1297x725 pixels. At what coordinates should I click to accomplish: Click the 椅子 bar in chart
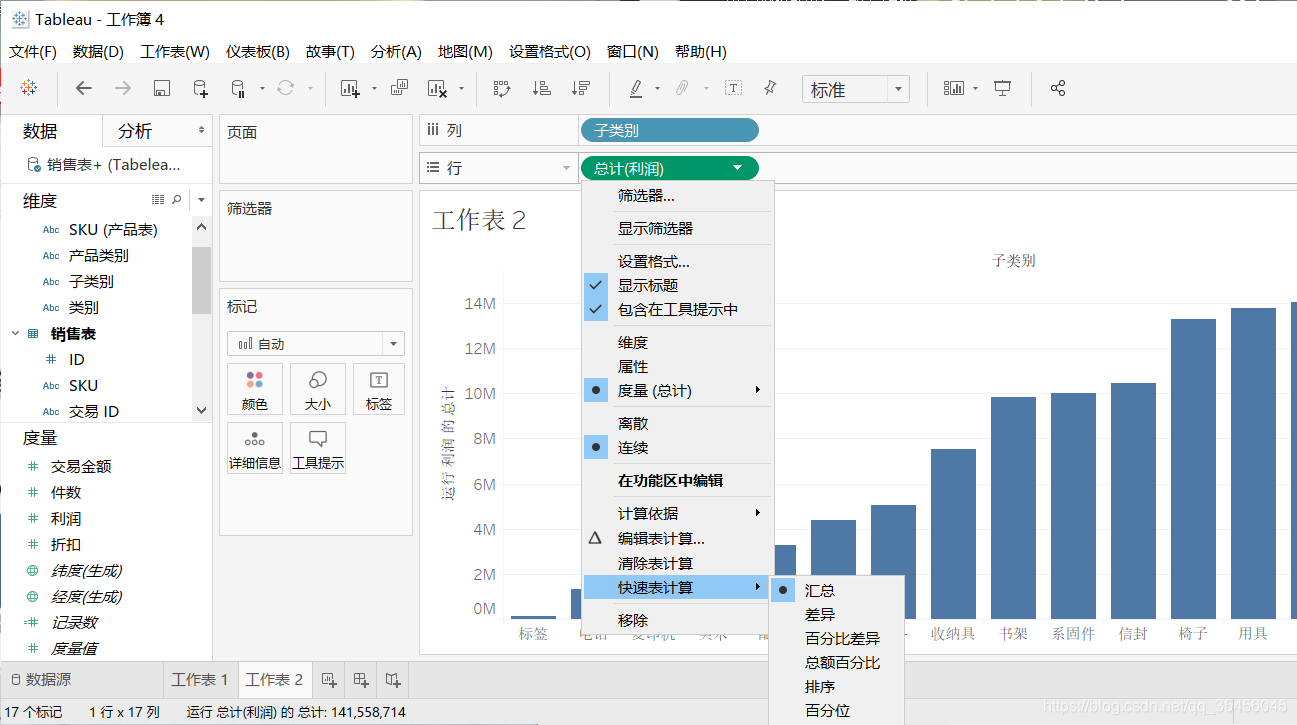(x=1193, y=469)
